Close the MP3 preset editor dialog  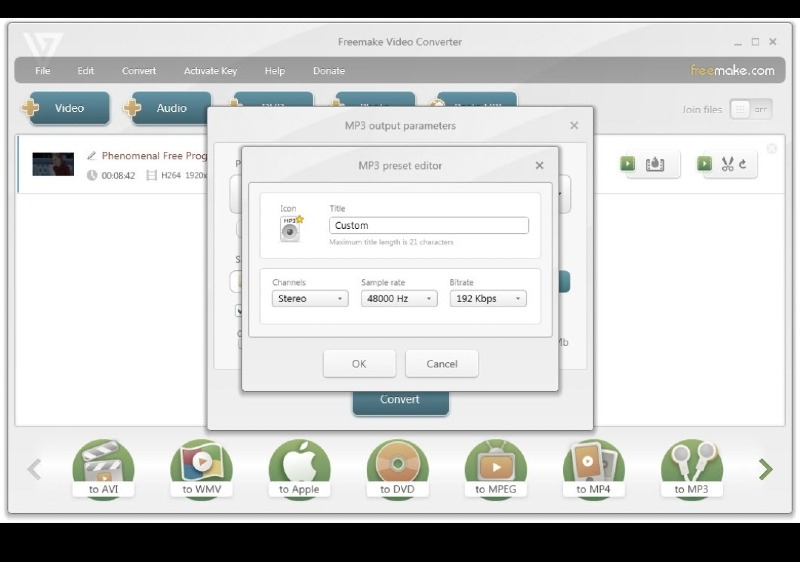(x=539, y=165)
